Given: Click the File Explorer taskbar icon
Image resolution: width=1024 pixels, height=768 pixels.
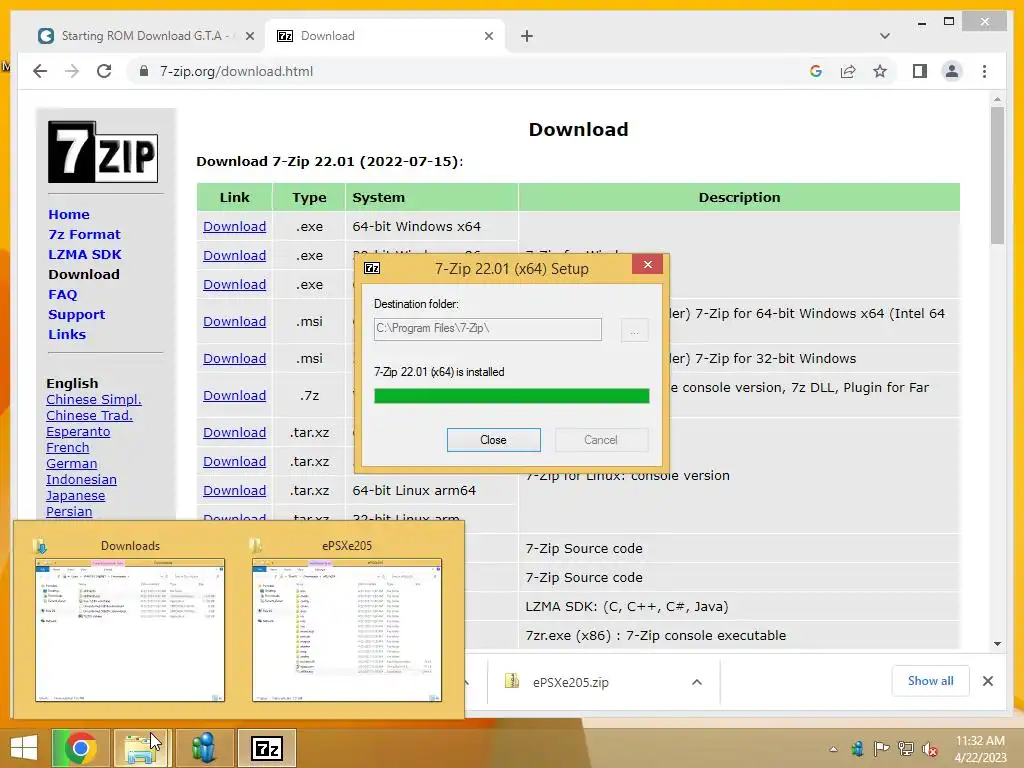Looking at the screenshot, I should 142,748.
